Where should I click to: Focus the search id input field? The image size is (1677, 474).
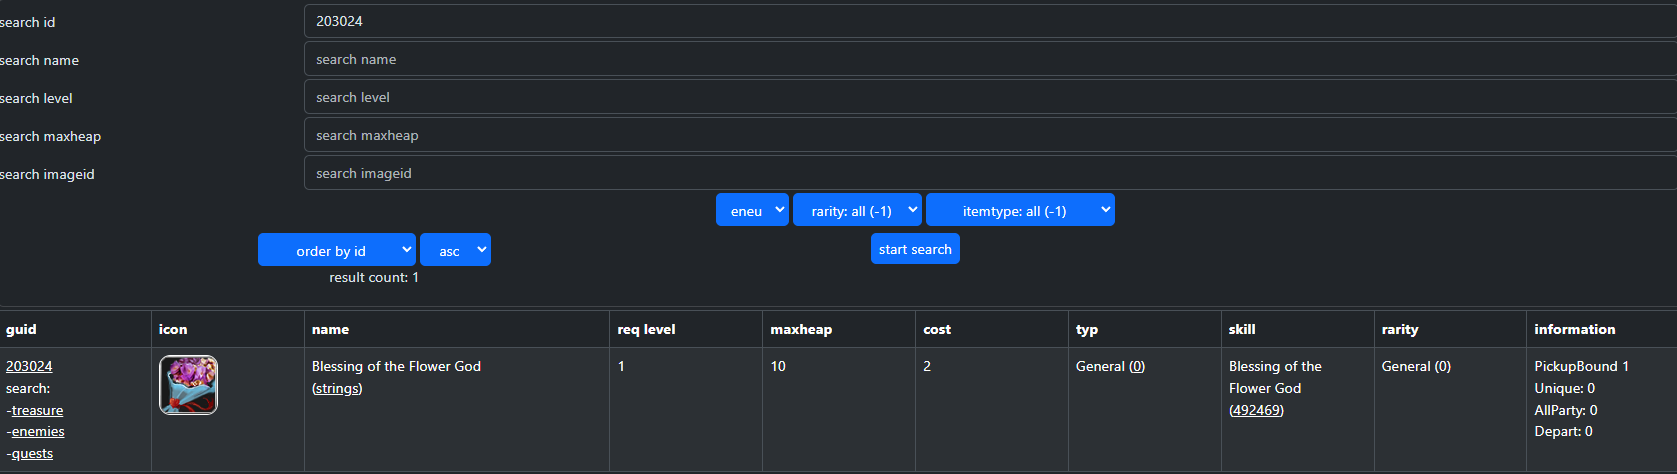990,21
